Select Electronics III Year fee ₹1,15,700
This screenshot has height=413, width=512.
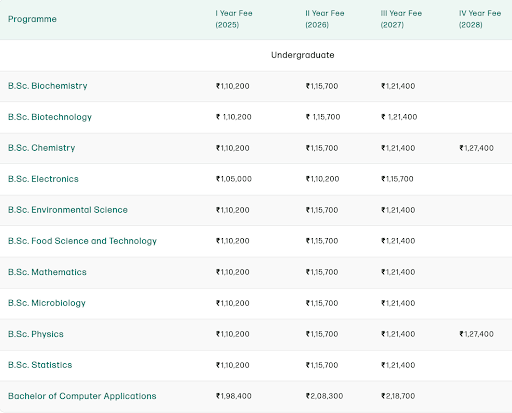pos(397,179)
